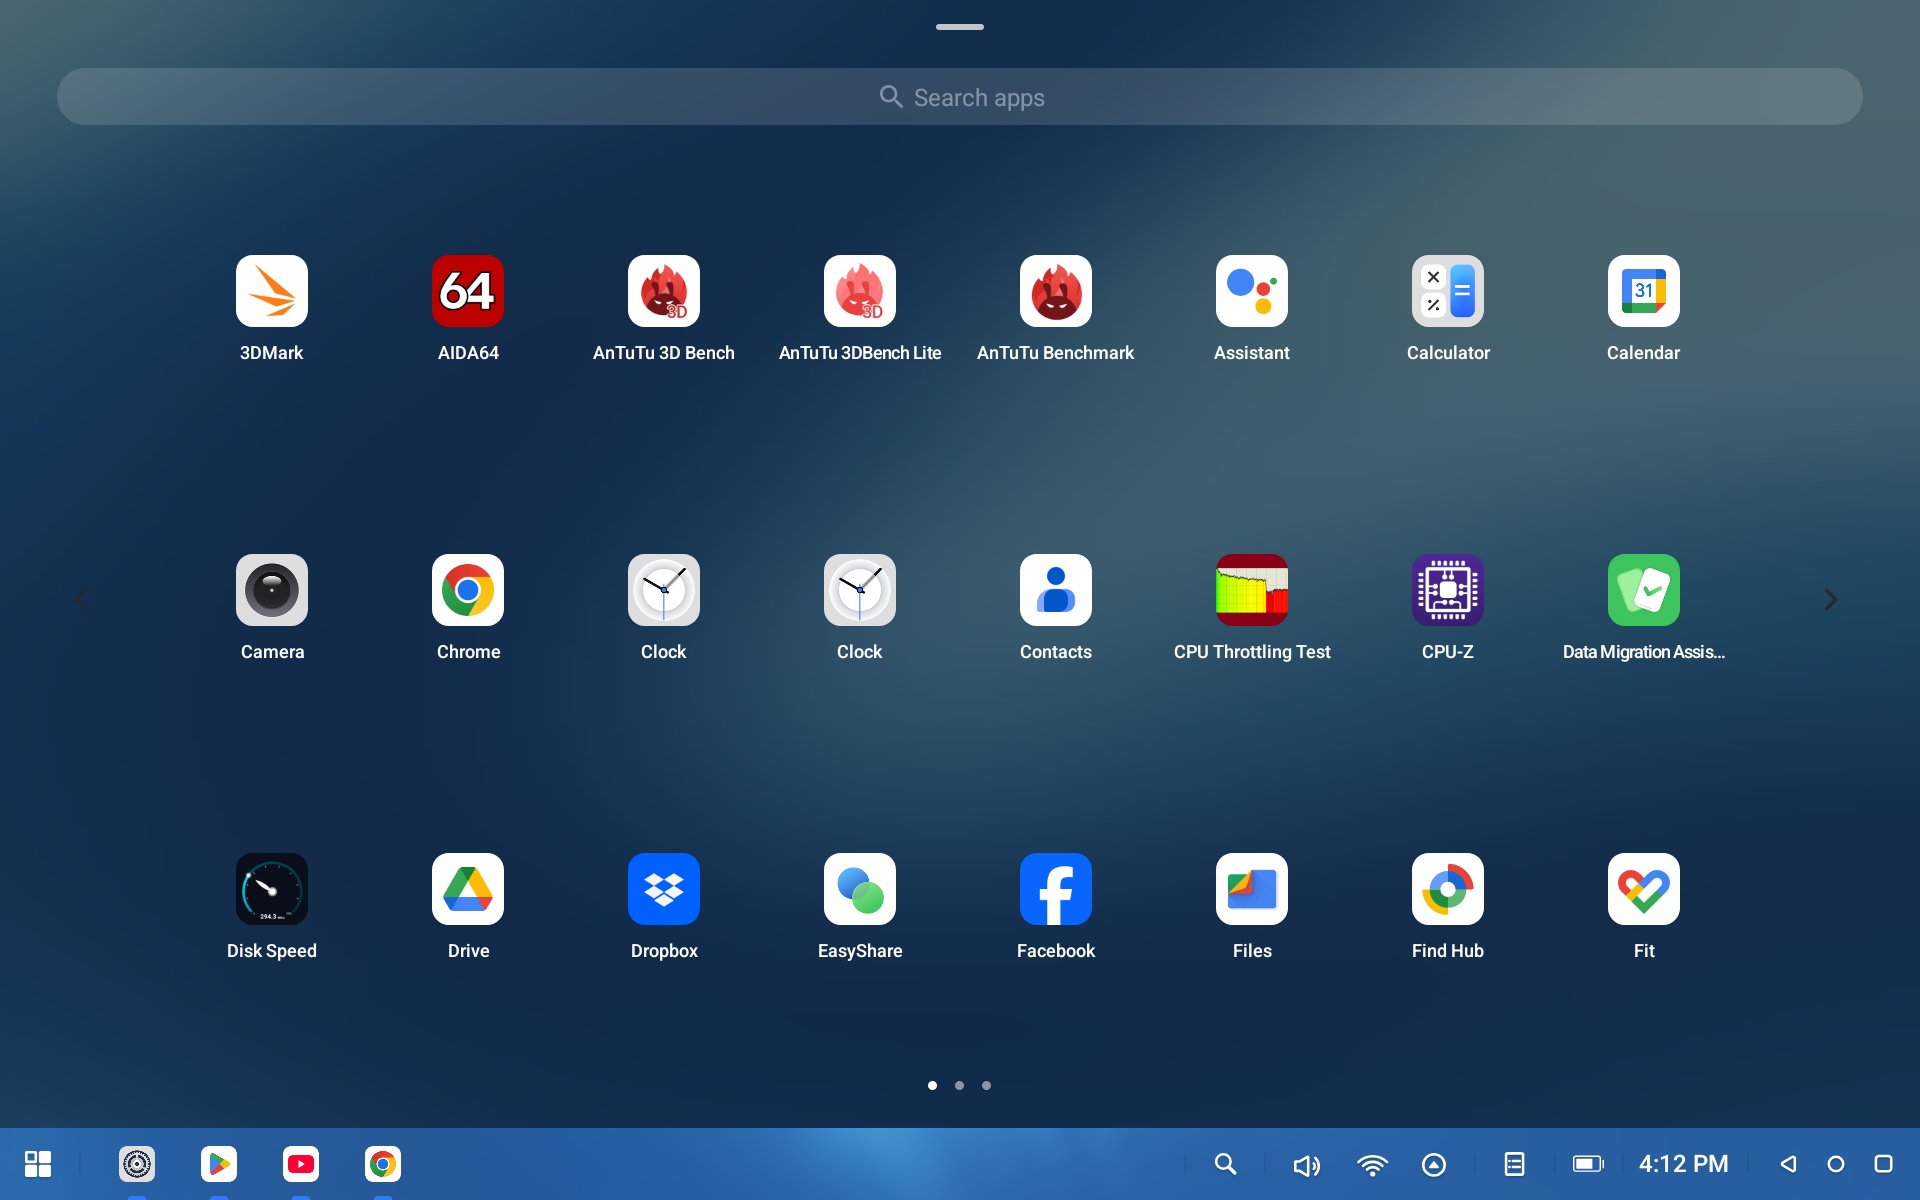Viewport: 1920px width, 1200px height.
Task: Open AnTuTu 3D Bench
Action: pos(664,291)
